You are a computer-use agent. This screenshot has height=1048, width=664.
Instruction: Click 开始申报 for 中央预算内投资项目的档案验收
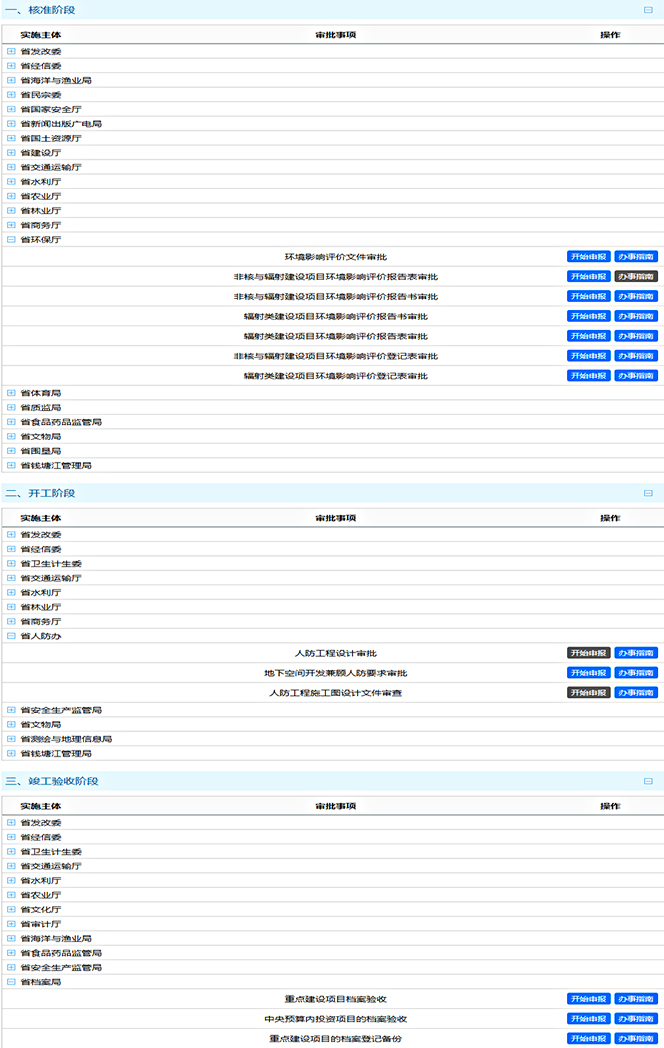(589, 1019)
